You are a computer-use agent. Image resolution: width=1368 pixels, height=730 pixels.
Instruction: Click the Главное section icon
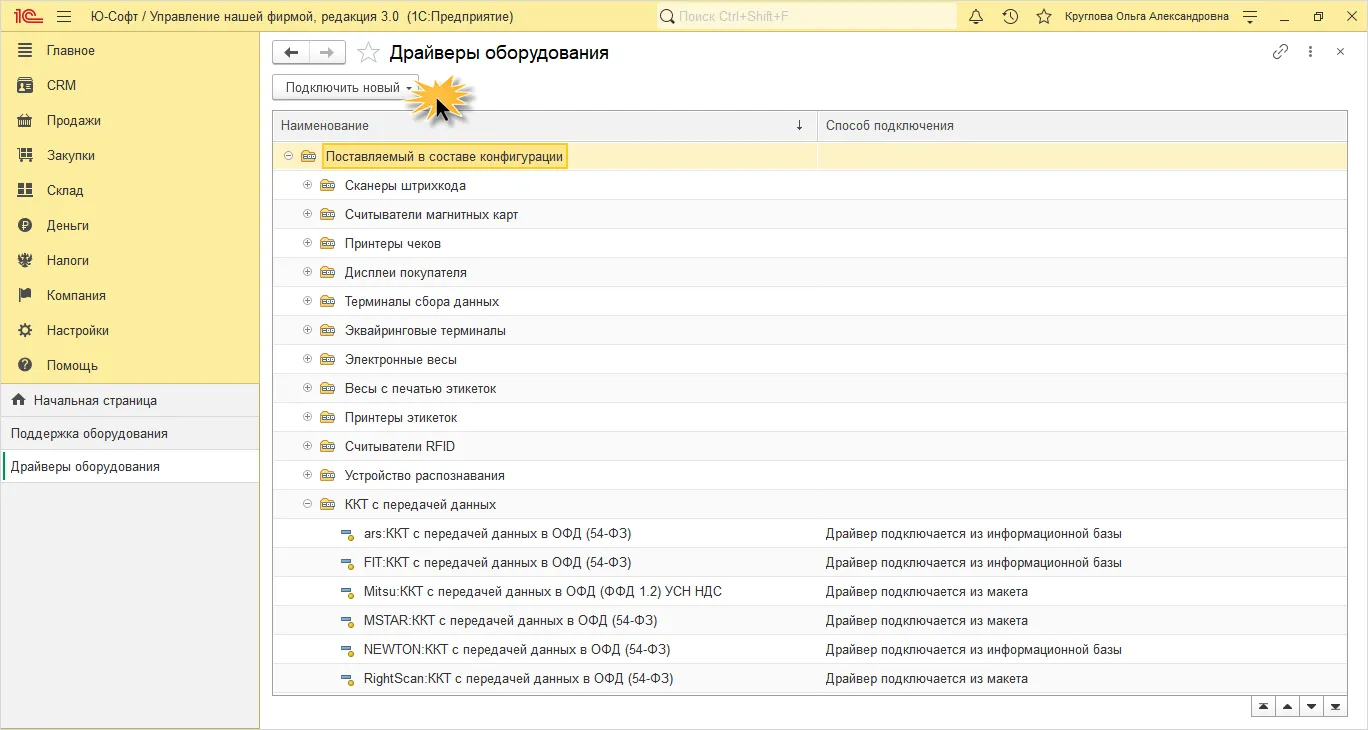click(x=25, y=50)
